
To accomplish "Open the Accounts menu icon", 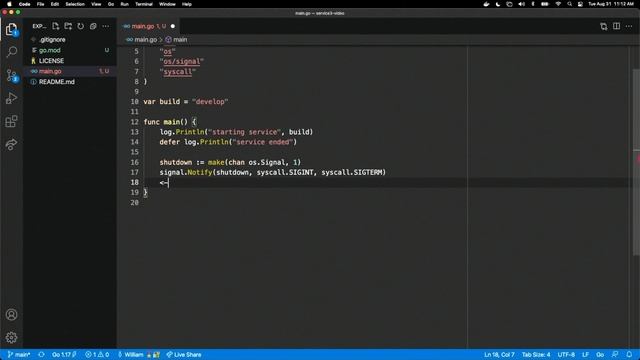I will (11, 315).
